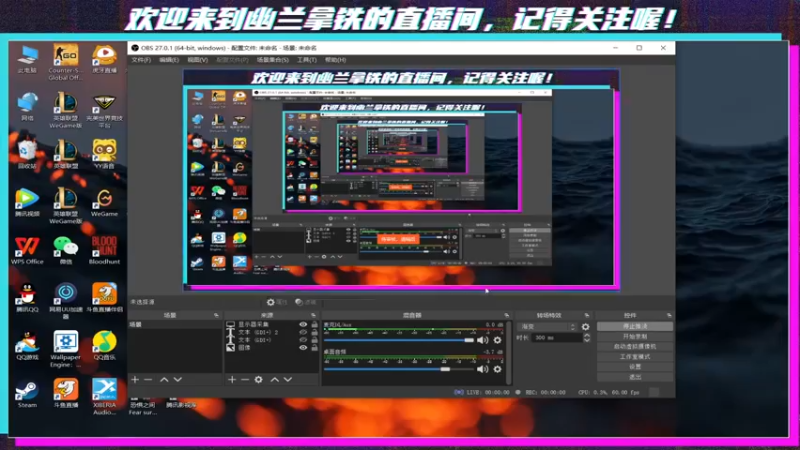Open 设置 from the controls panel
The image size is (800, 450).
[x=635, y=367]
